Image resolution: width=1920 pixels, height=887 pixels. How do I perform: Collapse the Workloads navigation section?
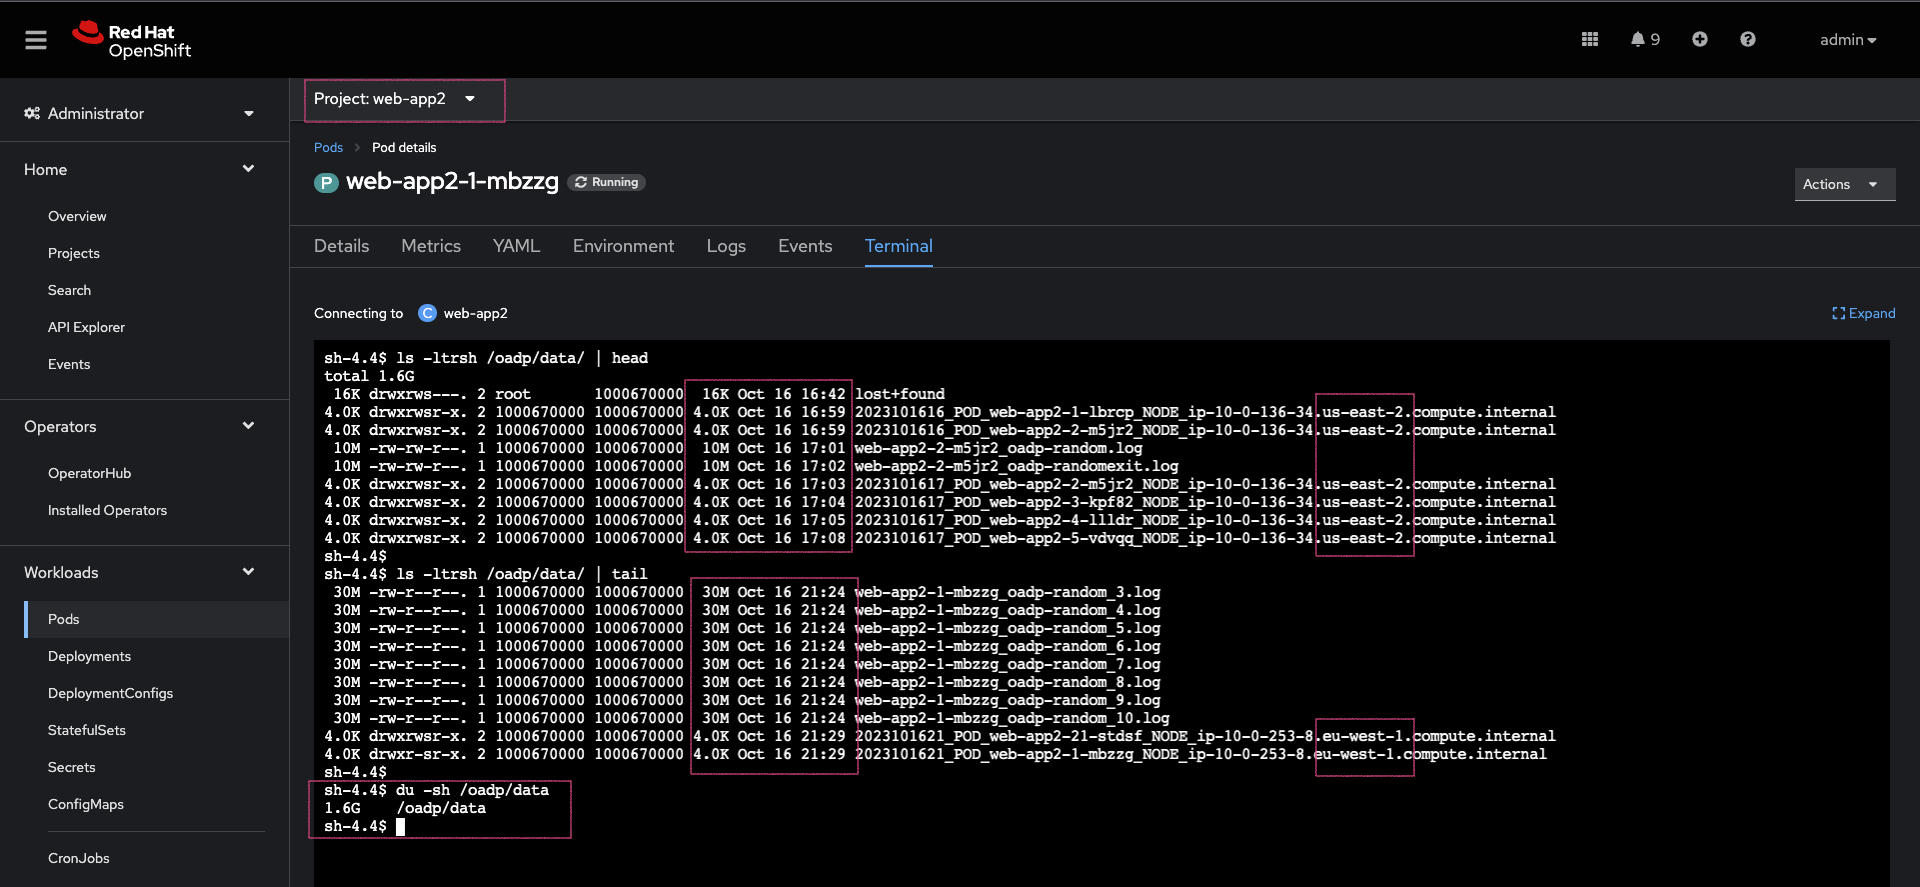(140, 573)
